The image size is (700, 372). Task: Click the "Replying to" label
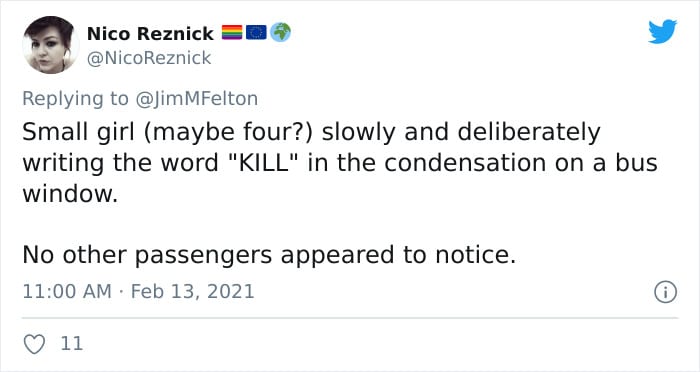75,99
